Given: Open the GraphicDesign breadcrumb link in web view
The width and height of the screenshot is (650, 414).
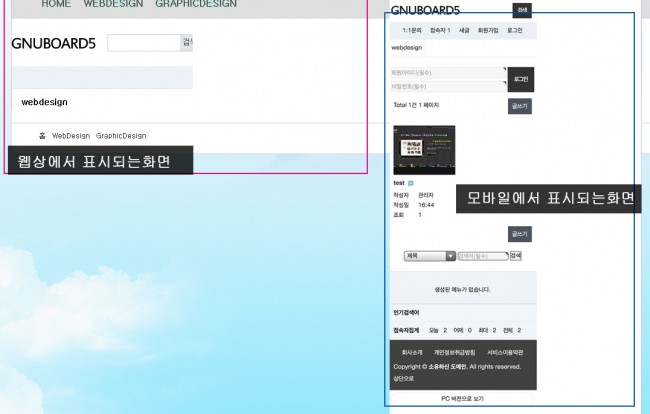Looking at the screenshot, I should coord(121,136).
